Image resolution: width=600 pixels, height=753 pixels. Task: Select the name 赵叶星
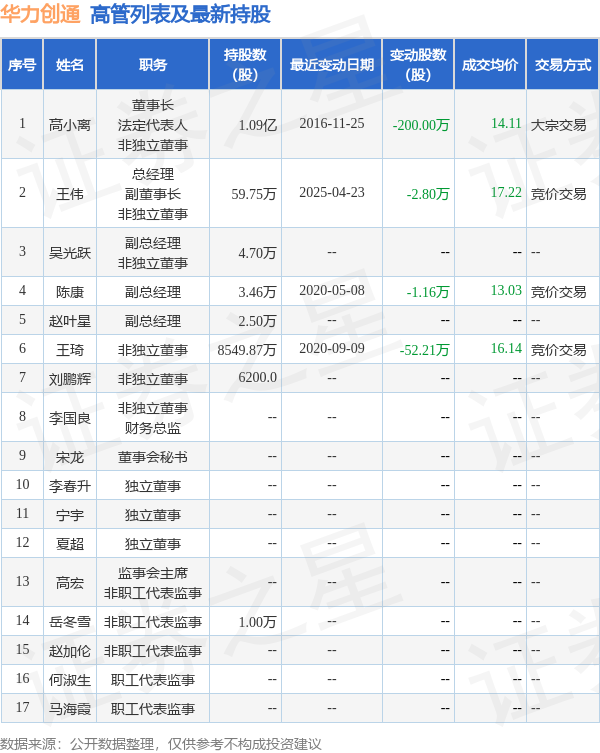(x=70, y=320)
